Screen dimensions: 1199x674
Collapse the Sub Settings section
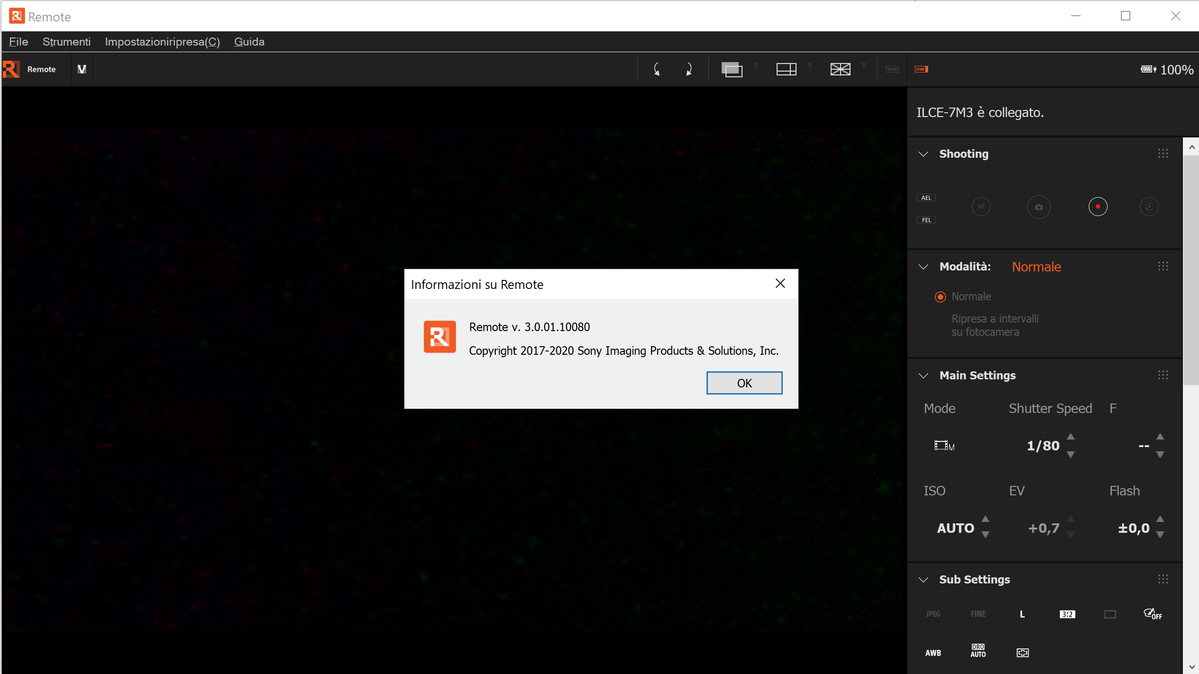coord(922,579)
